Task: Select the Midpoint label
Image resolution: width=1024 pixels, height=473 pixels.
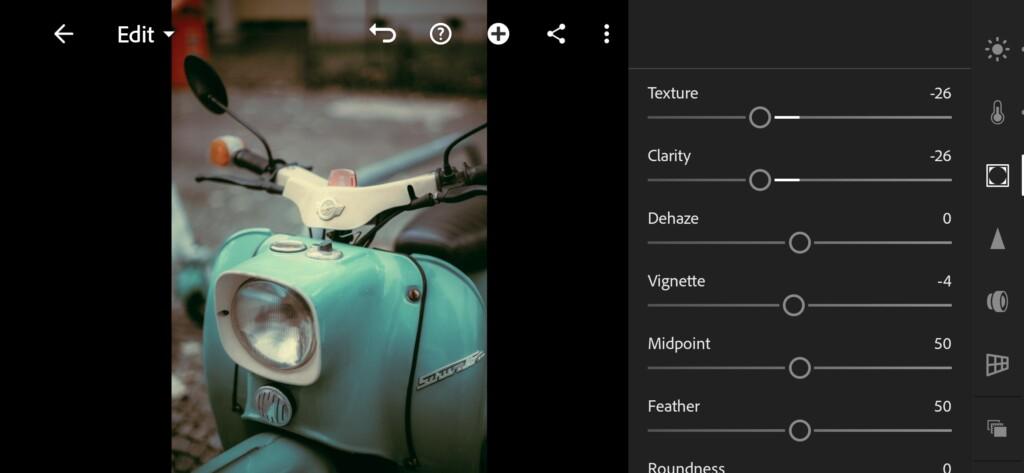Action: pos(679,344)
